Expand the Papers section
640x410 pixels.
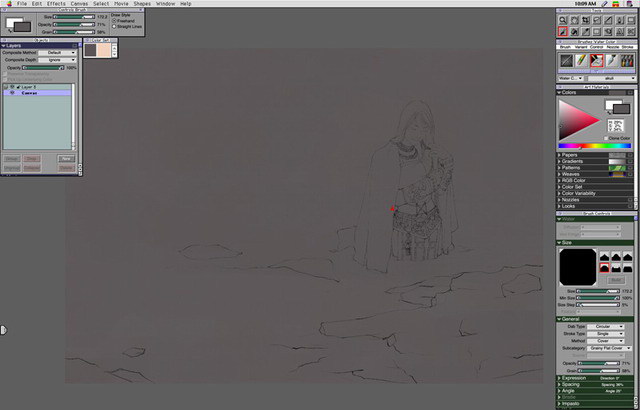click(559, 155)
